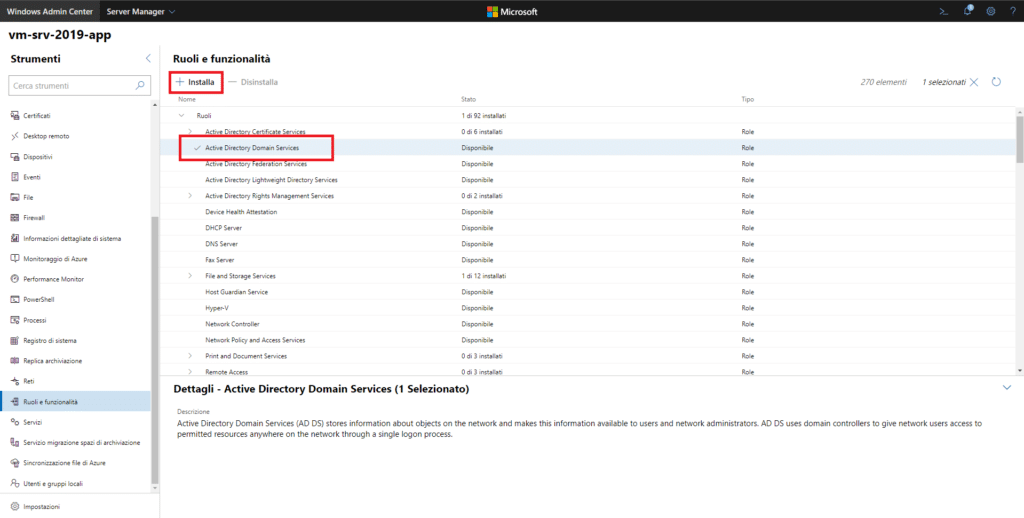Open the Eventi tool icon
The height and width of the screenshot is (518, 1024).
pyautogui.click(x=15, y=177)
